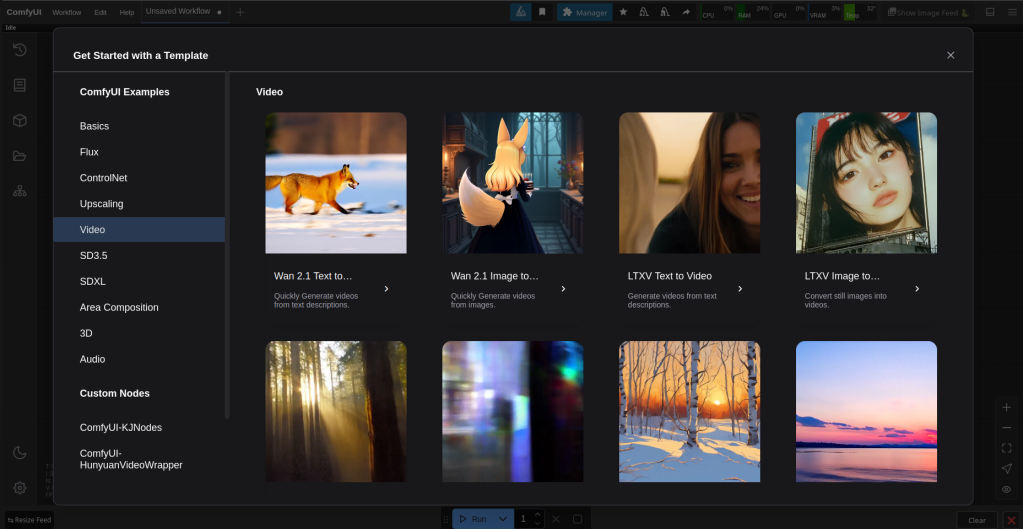Screen dimensions: 1023x529
Task: Open the Workflow menu
Action: [x=66, y=12]
